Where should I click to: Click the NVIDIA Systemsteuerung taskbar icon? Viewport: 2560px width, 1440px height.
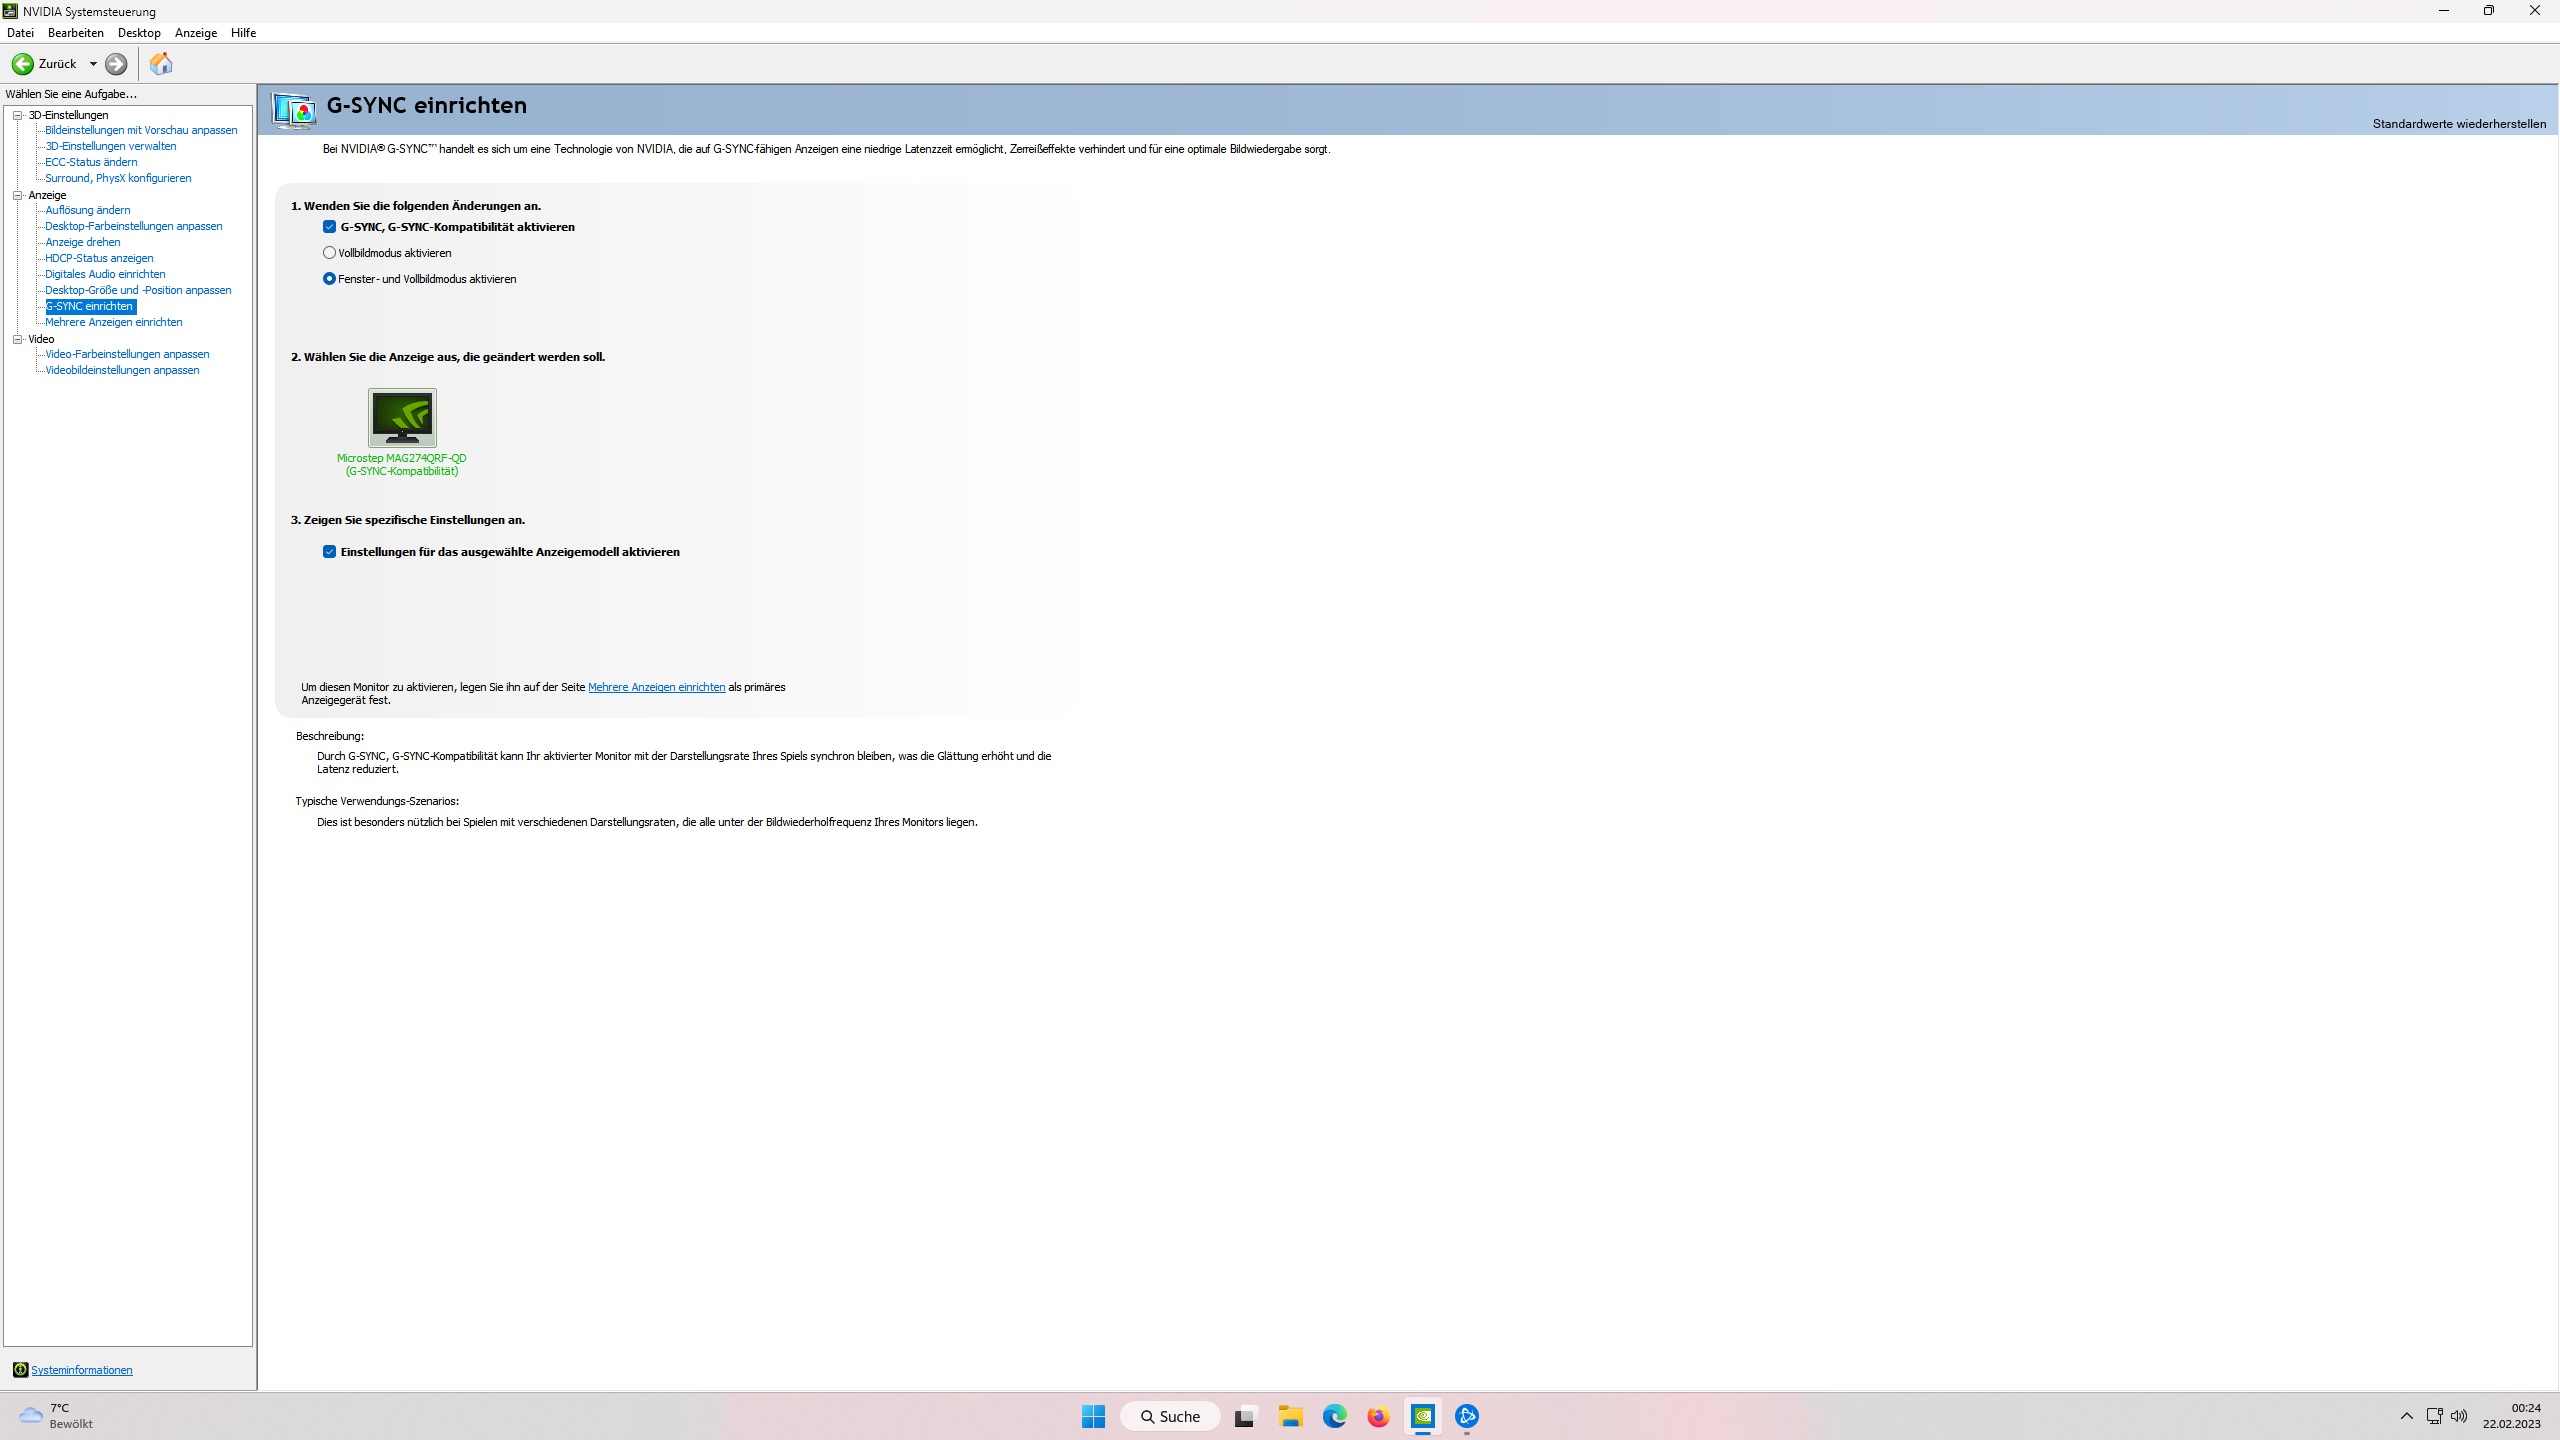pos(1423,1417)
